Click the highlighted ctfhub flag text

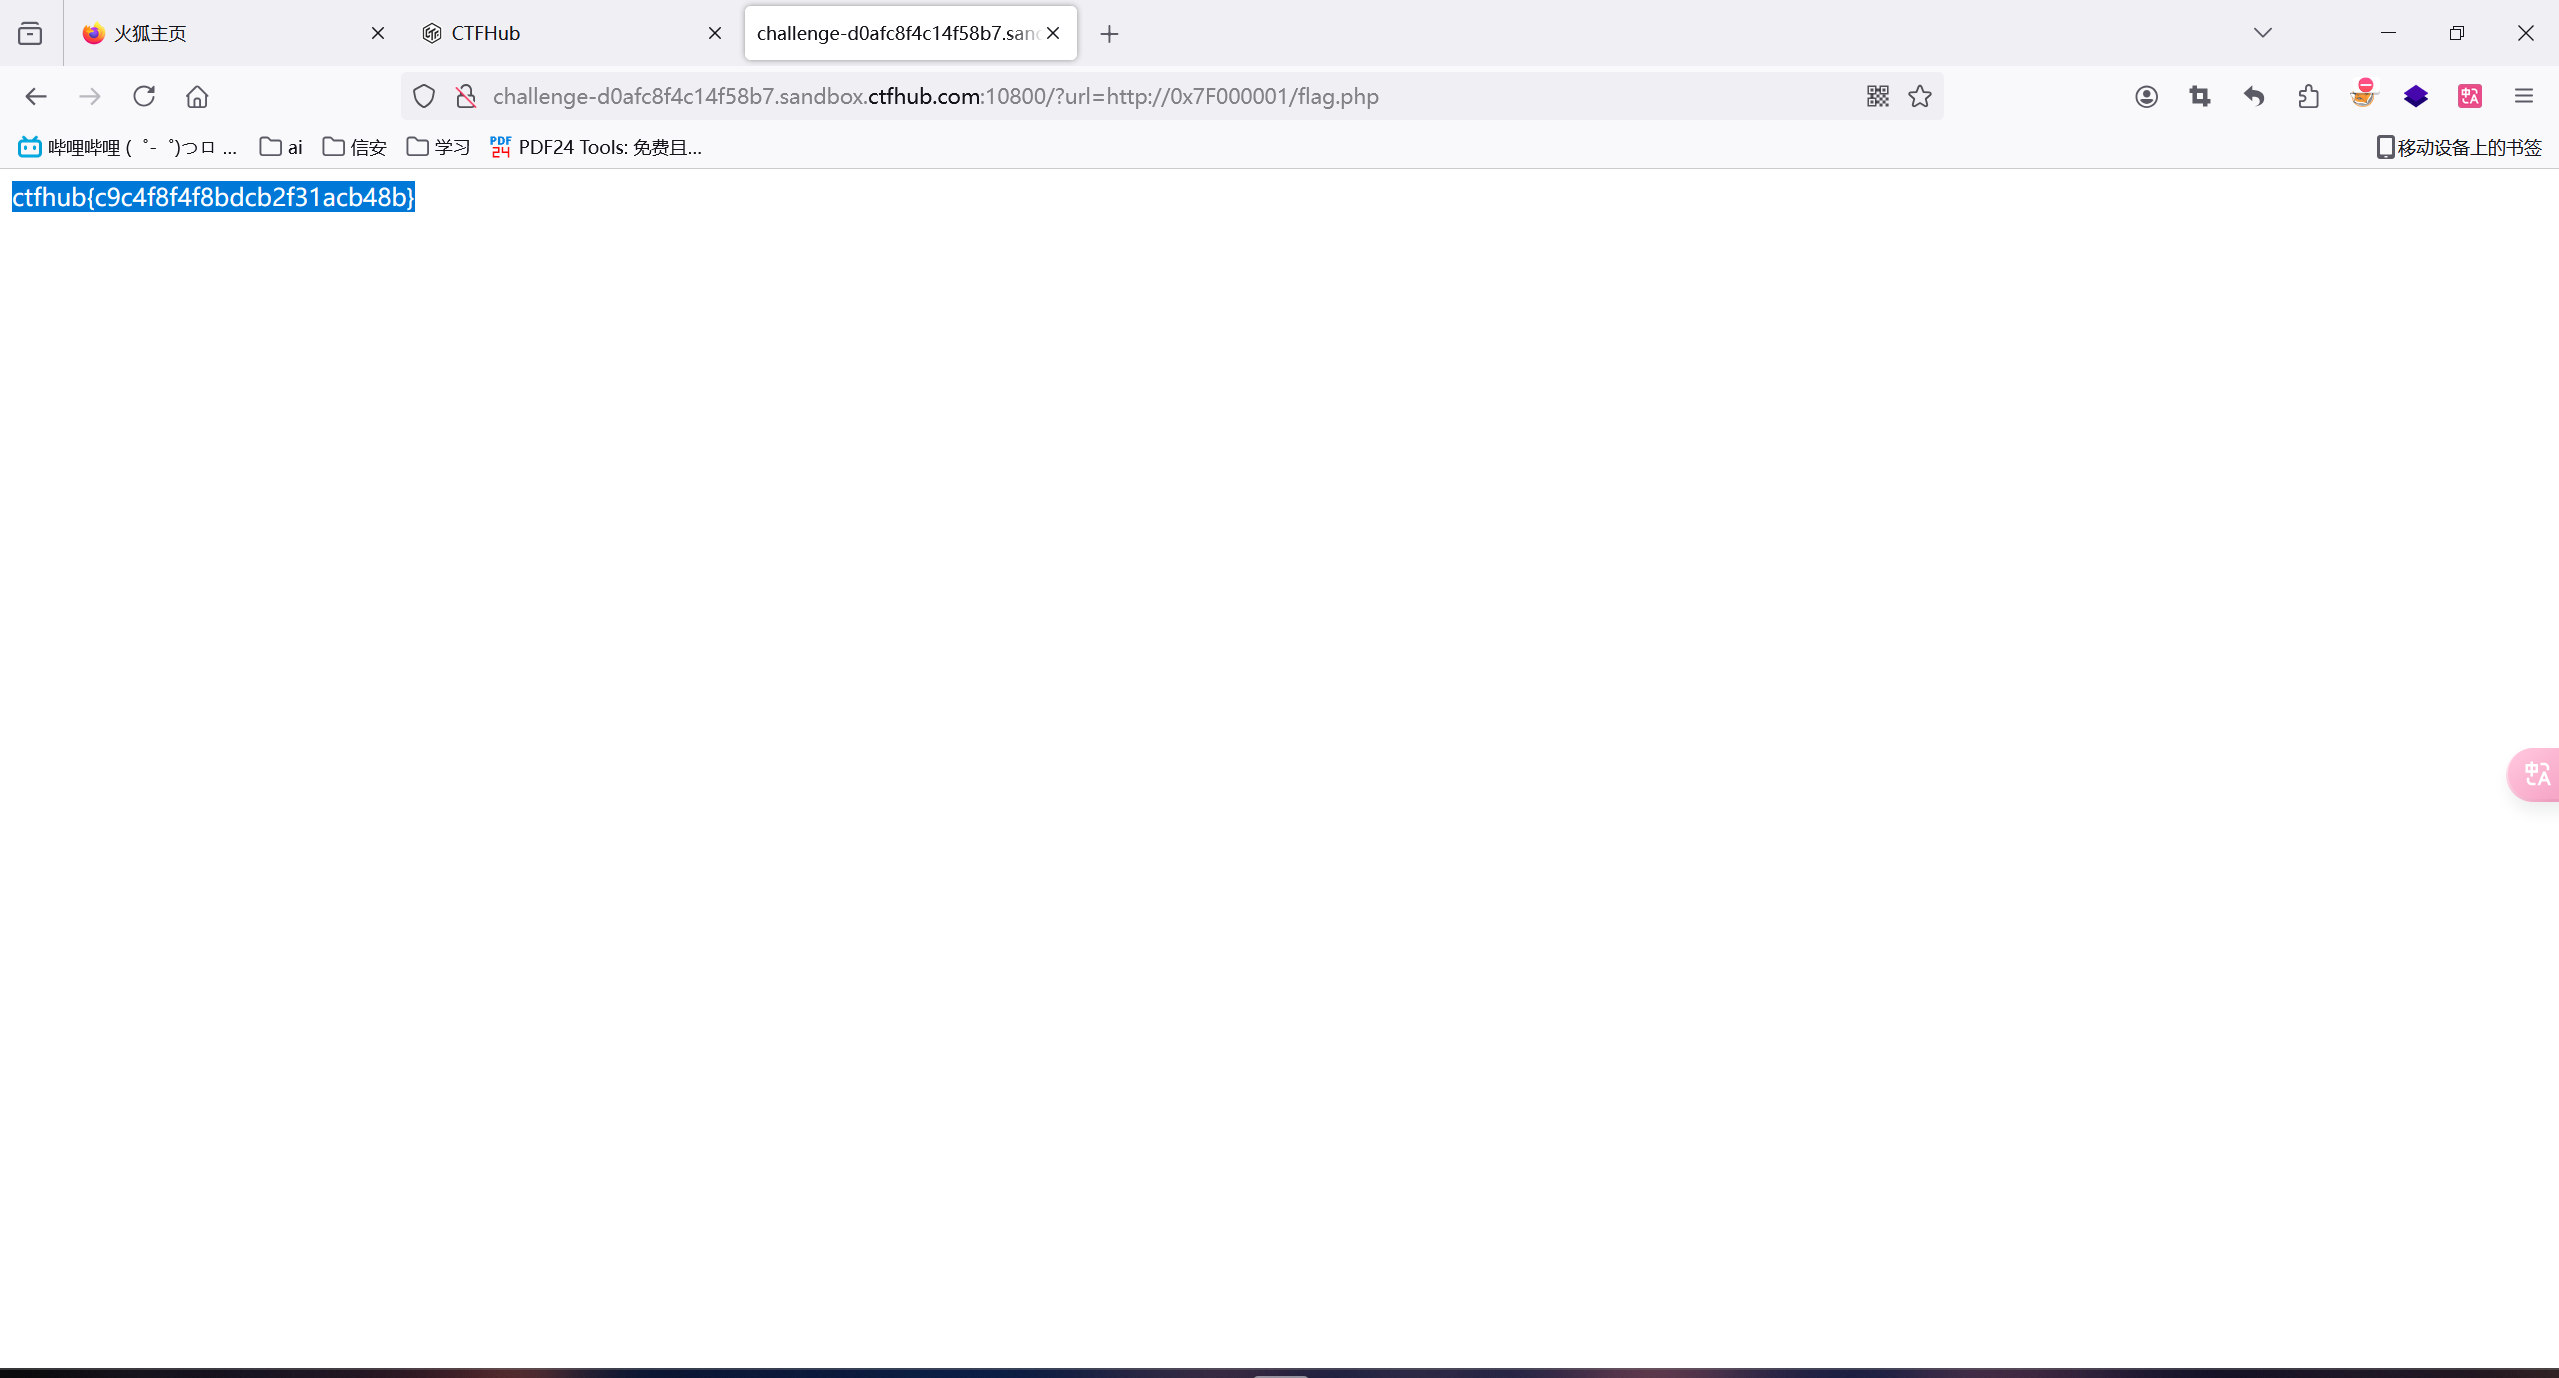point(213,197)
